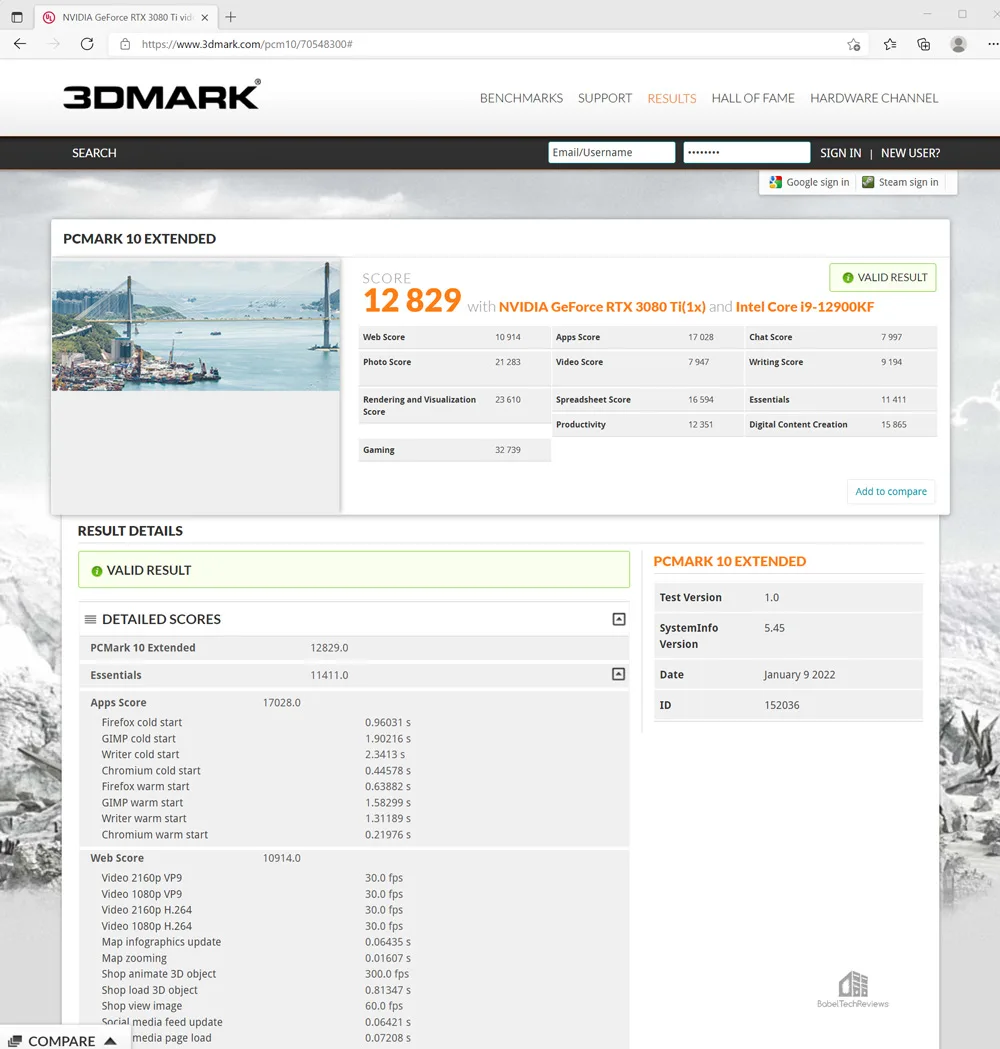Reload the page with refresh icon
The height and width of the screenshot is (1049, 1000).
coord(87,44)
